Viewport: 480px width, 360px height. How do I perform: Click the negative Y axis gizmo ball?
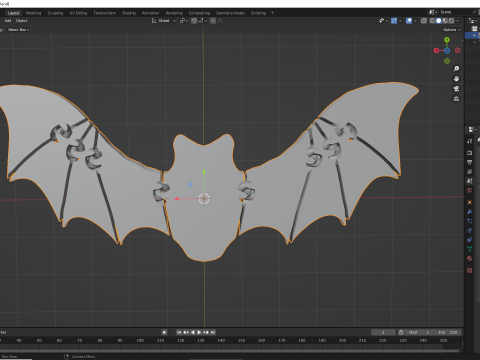[x=447, y=61]
